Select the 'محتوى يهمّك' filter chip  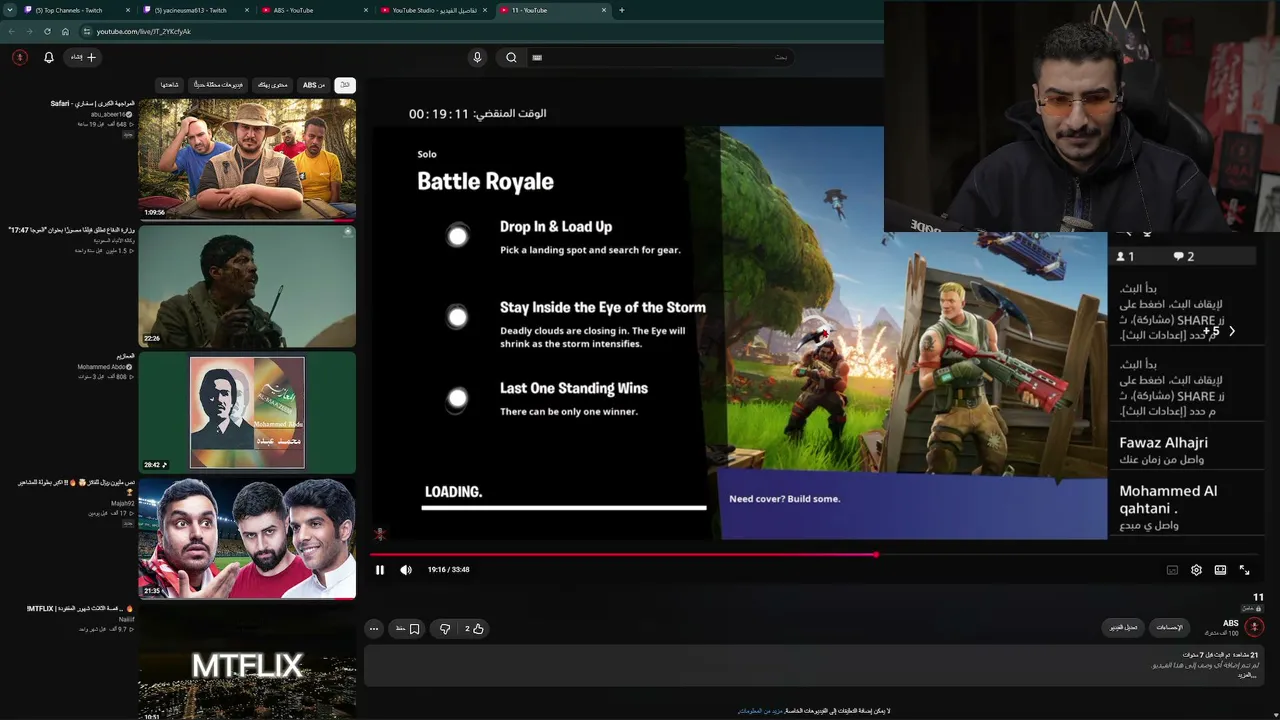(x=272, y=85)
